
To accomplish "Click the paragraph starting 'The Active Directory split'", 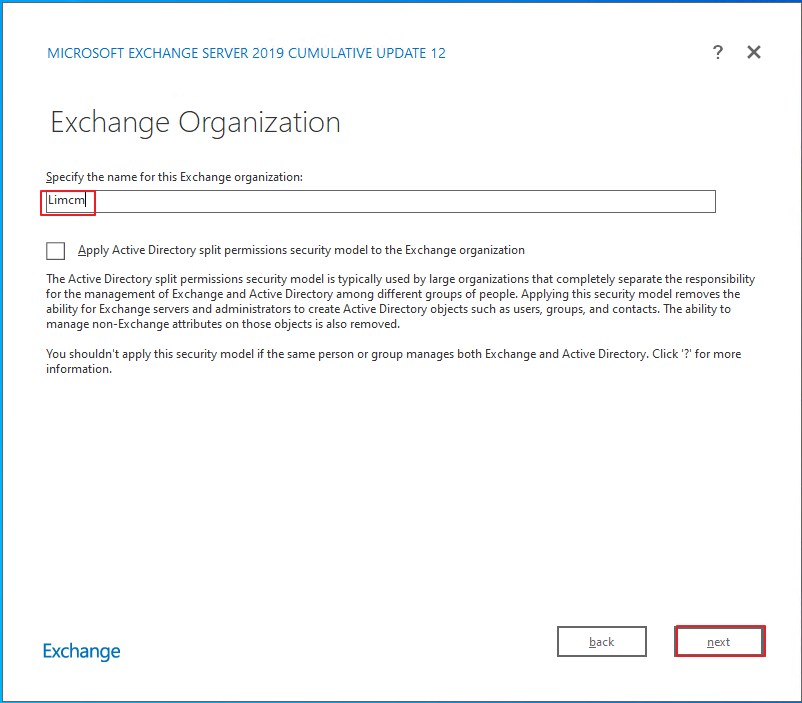I will (x=400, y=301).
